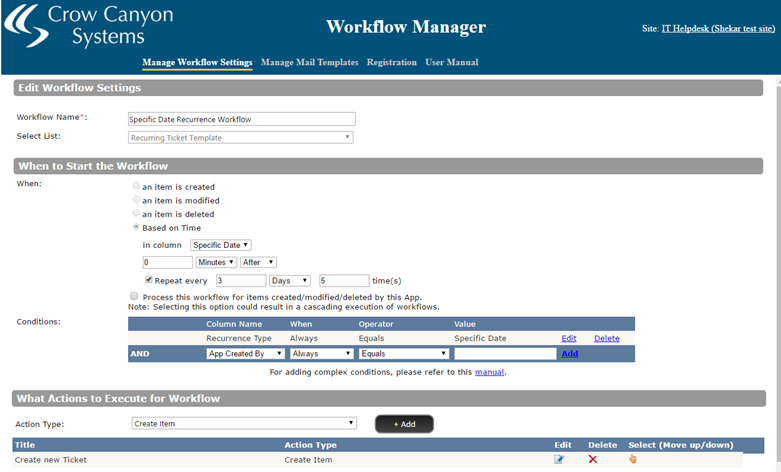Click the page vertical scrollbar

778,273
